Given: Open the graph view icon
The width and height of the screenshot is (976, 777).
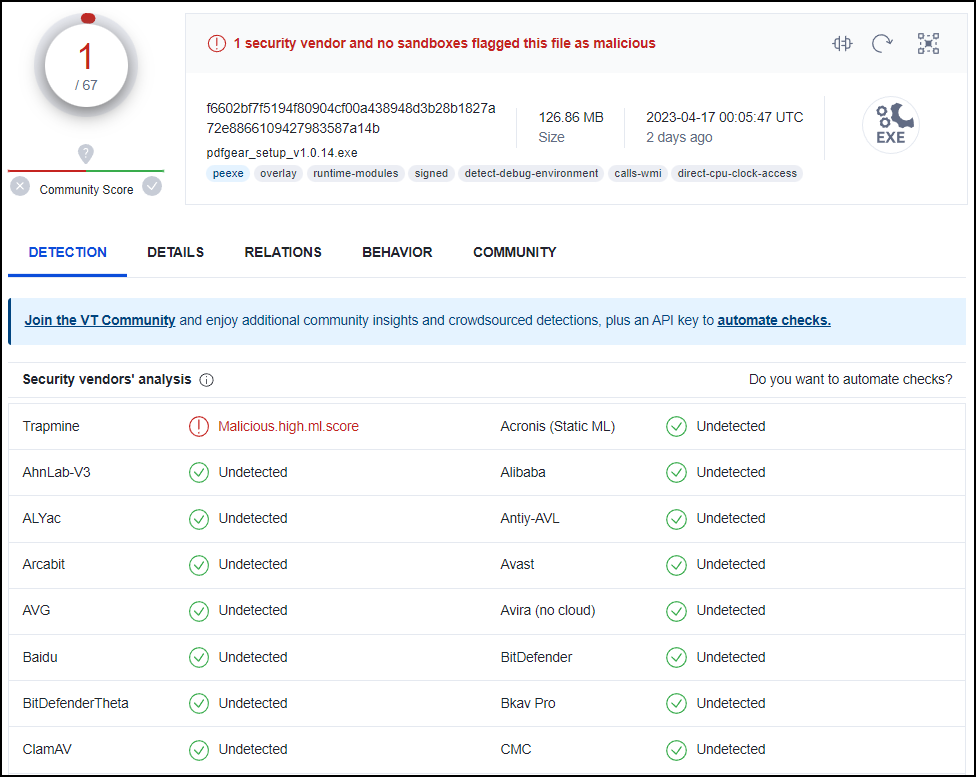Looking at the screenshot, I should pyautogui.click(x=928, y=44).
